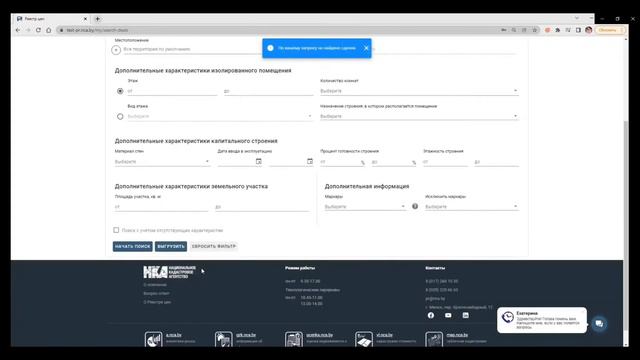
Task: Click the markers help question icon
Action: coord(415,207)
